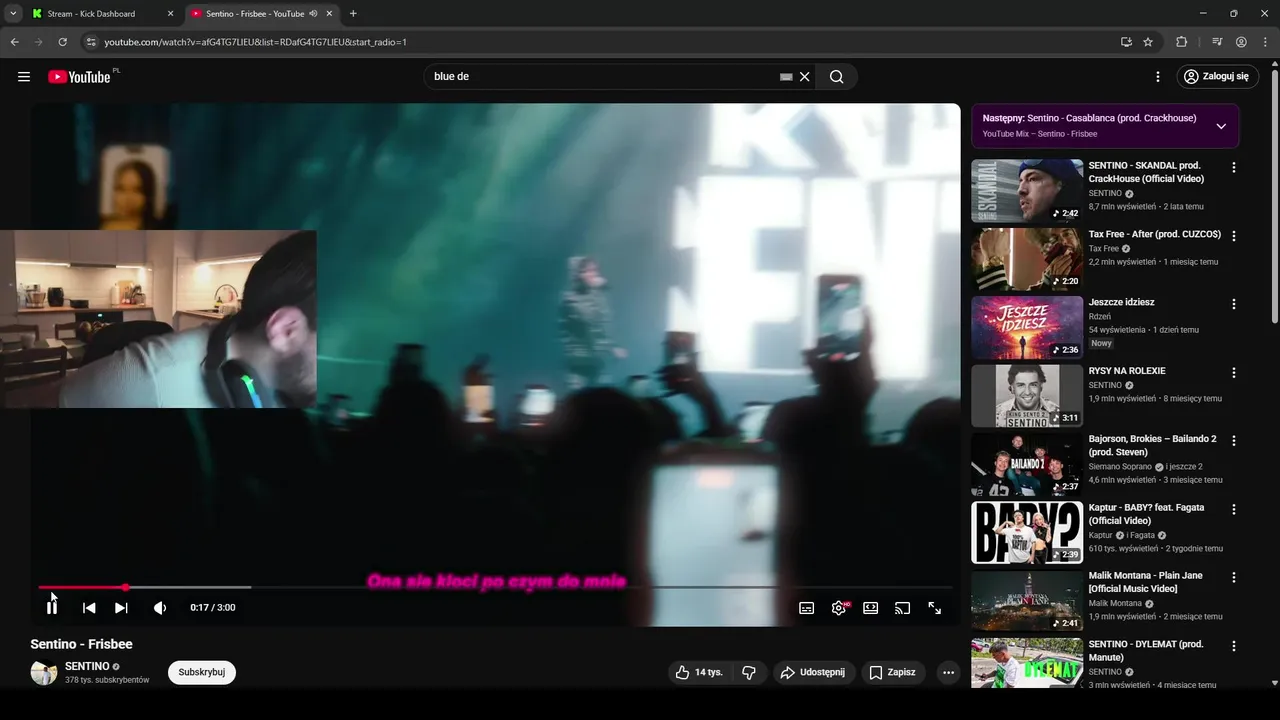Open the player settings gear
Image resolution: width=1280 pixels, height=720 pixels.
[839, 608]
